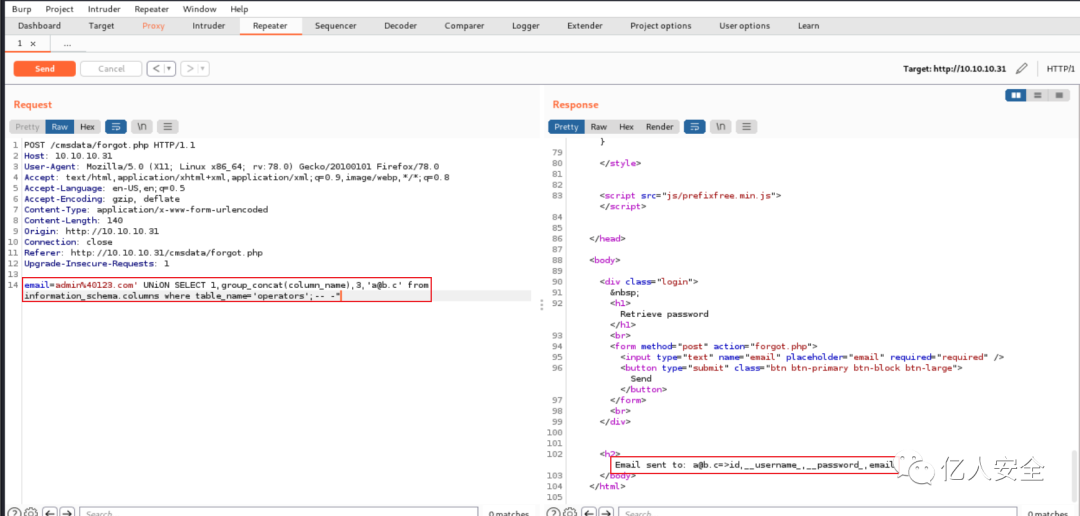Toggle word wrap icon in Request panel
This screenshot has width=1080, height=516.
[116, 127]
